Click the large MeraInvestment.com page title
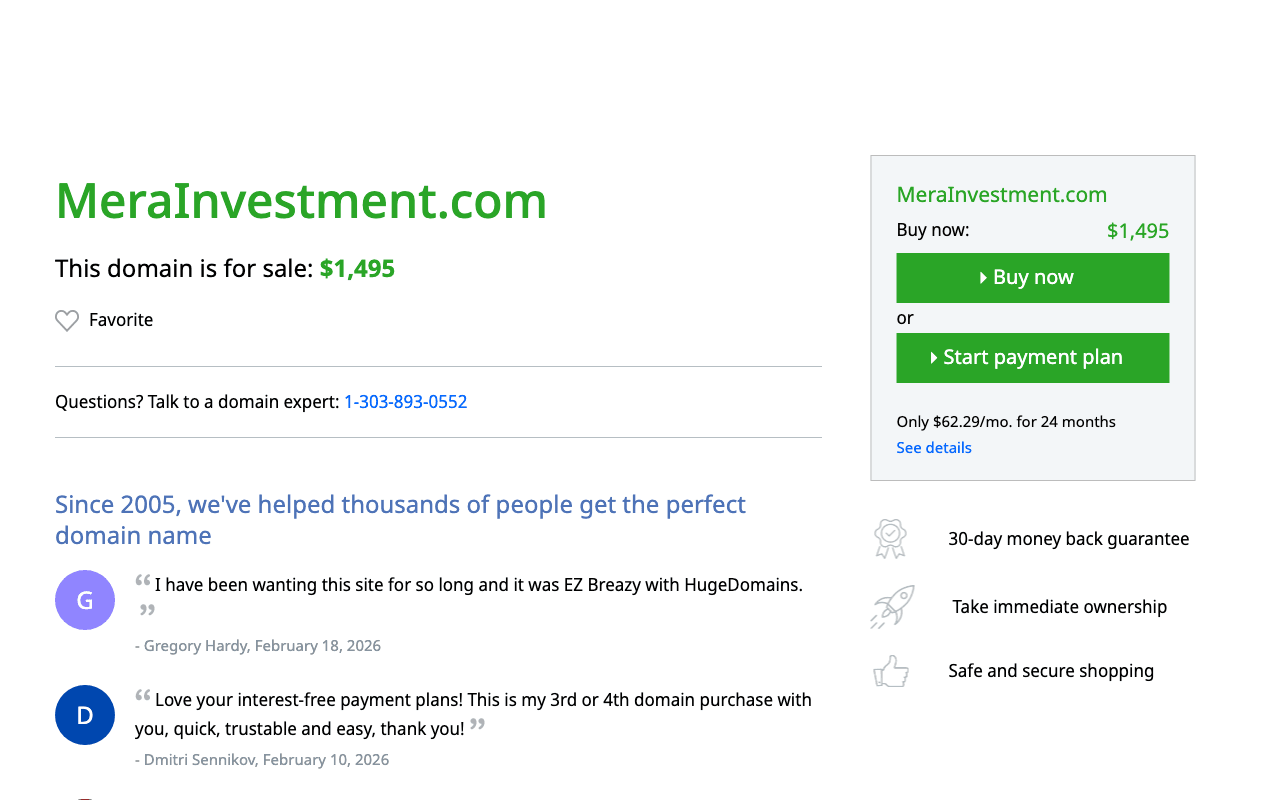Viewport: 1280px width, 800px height. click(x=300, y=202)
